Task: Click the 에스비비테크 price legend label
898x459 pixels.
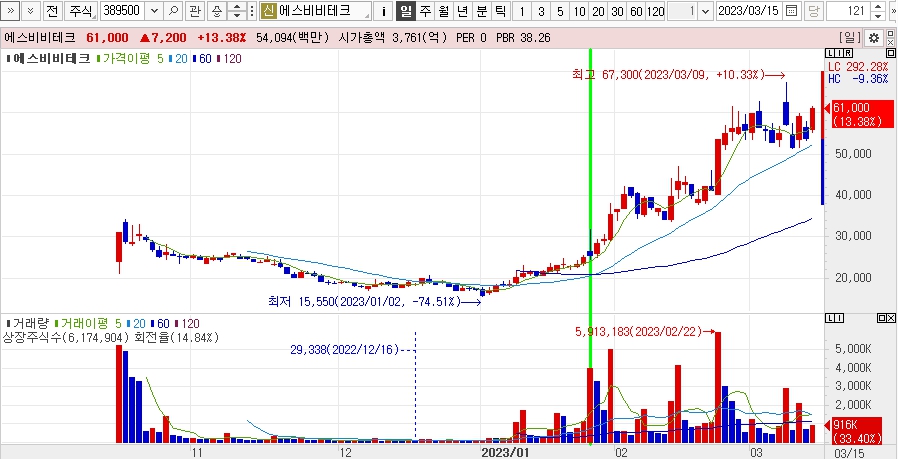Action: tap(49, 58)
